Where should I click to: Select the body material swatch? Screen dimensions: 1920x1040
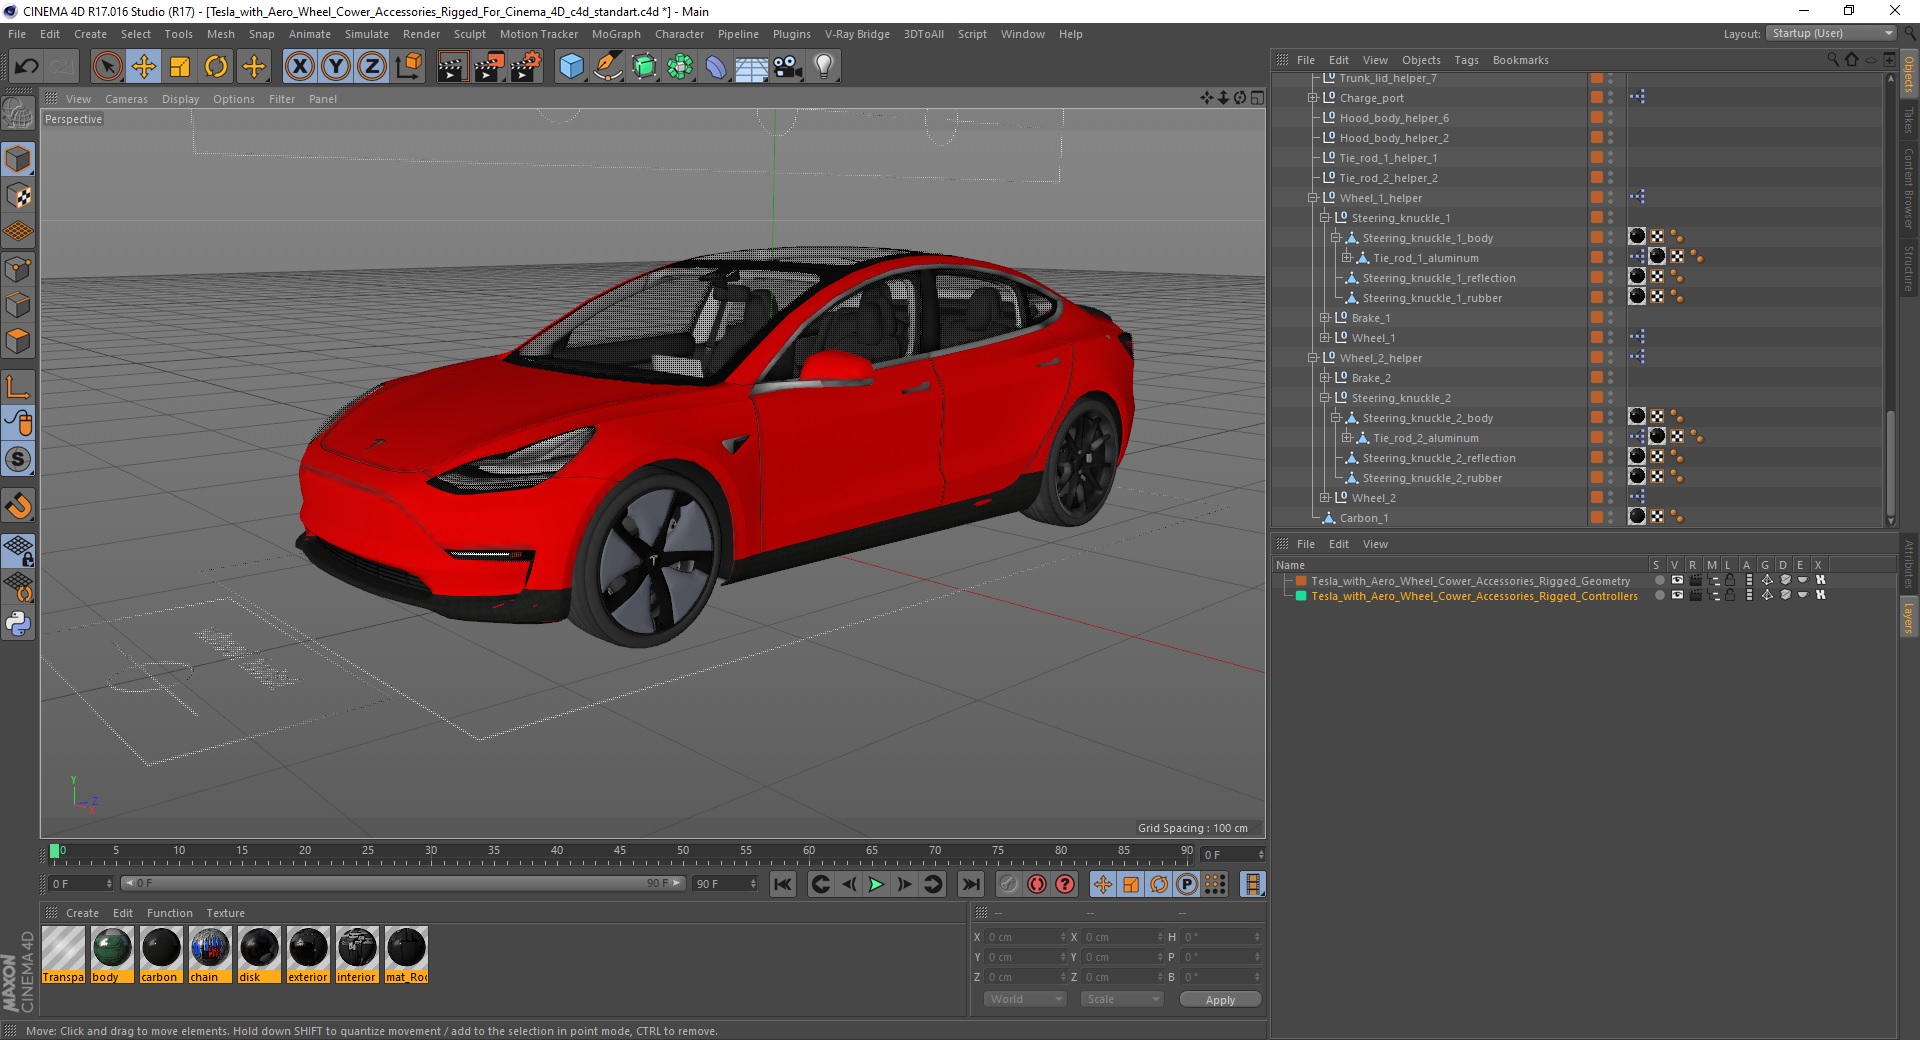click(112, 955)
